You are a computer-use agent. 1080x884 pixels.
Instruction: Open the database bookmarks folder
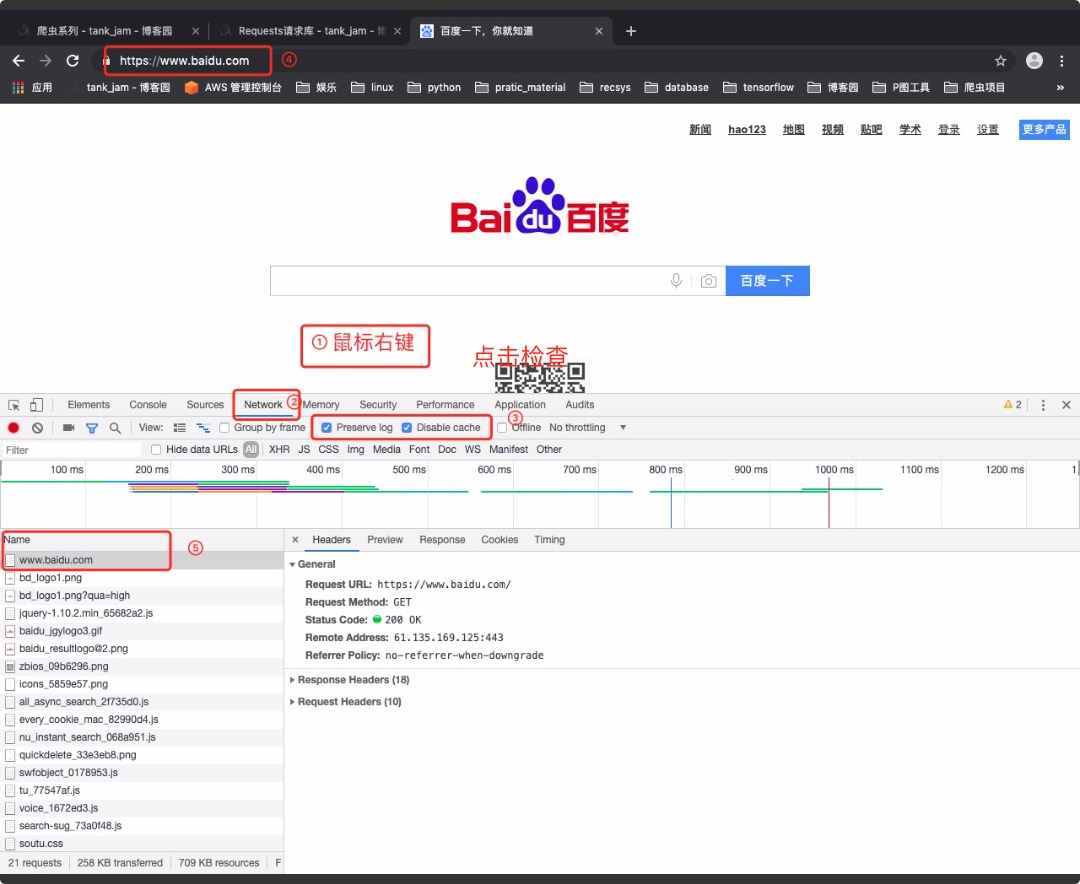click(x=676, y=88)
